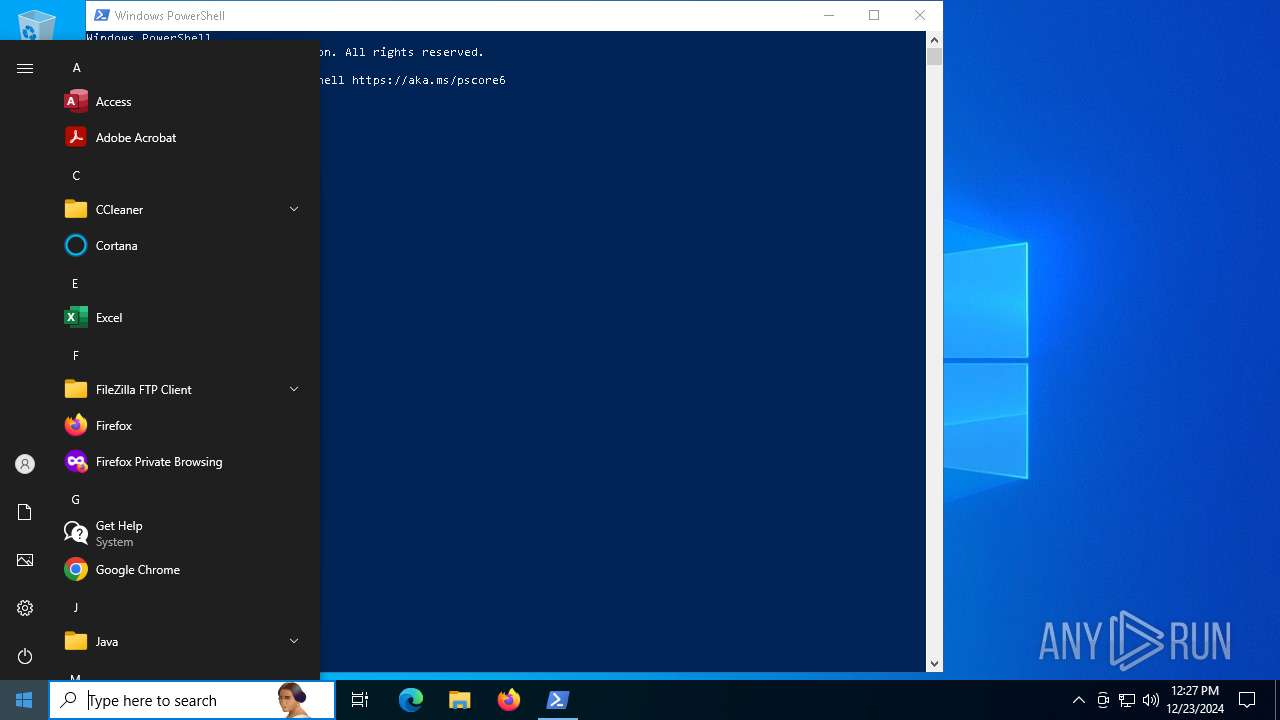Click the volume speaker tray icon

[x=1150, y=700]
